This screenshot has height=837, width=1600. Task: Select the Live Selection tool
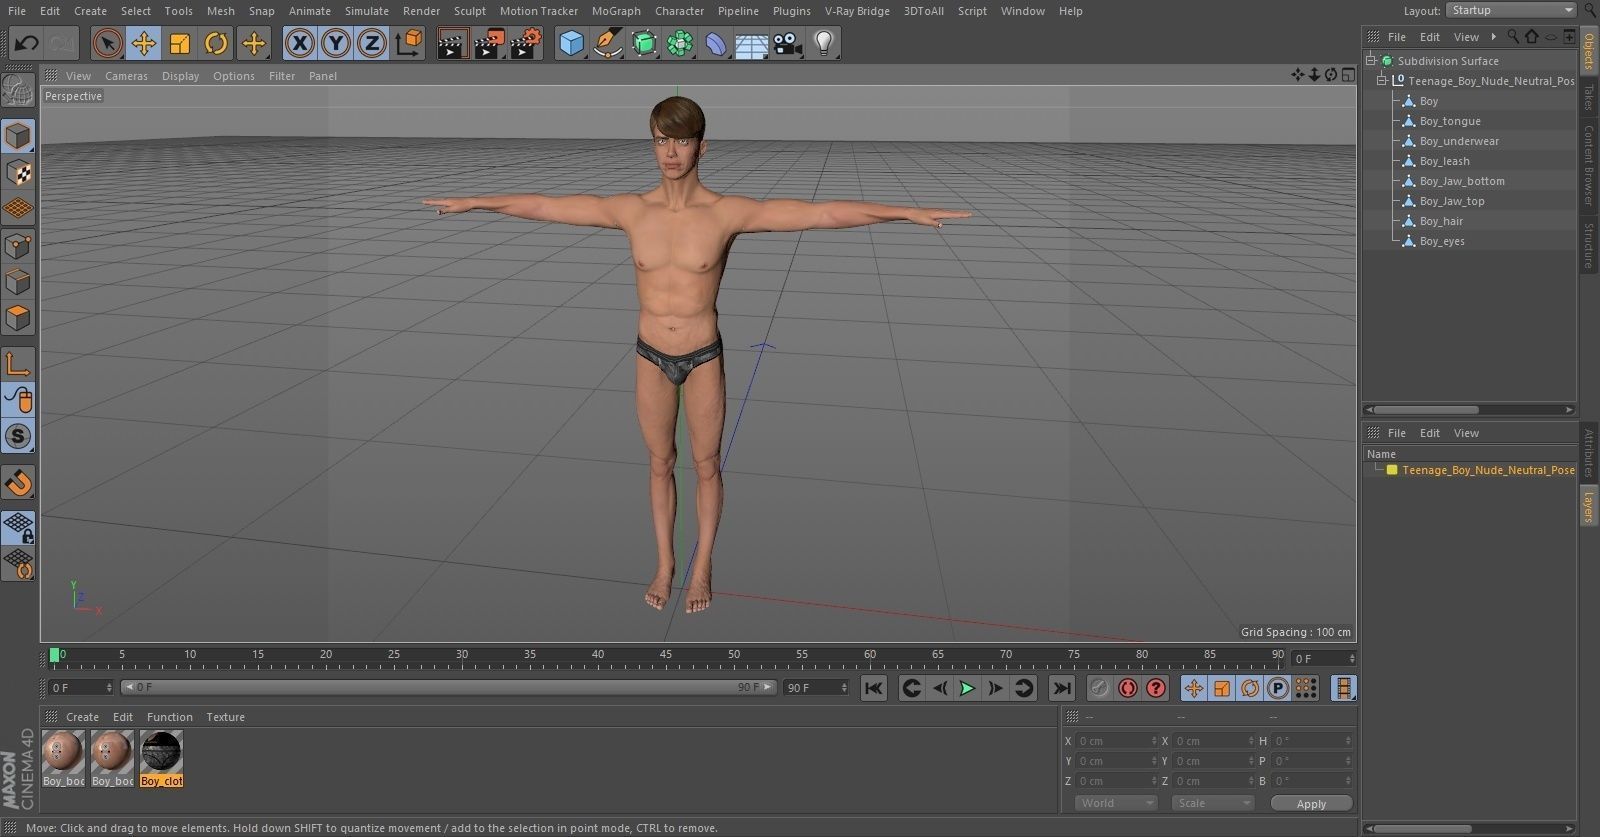107,43
